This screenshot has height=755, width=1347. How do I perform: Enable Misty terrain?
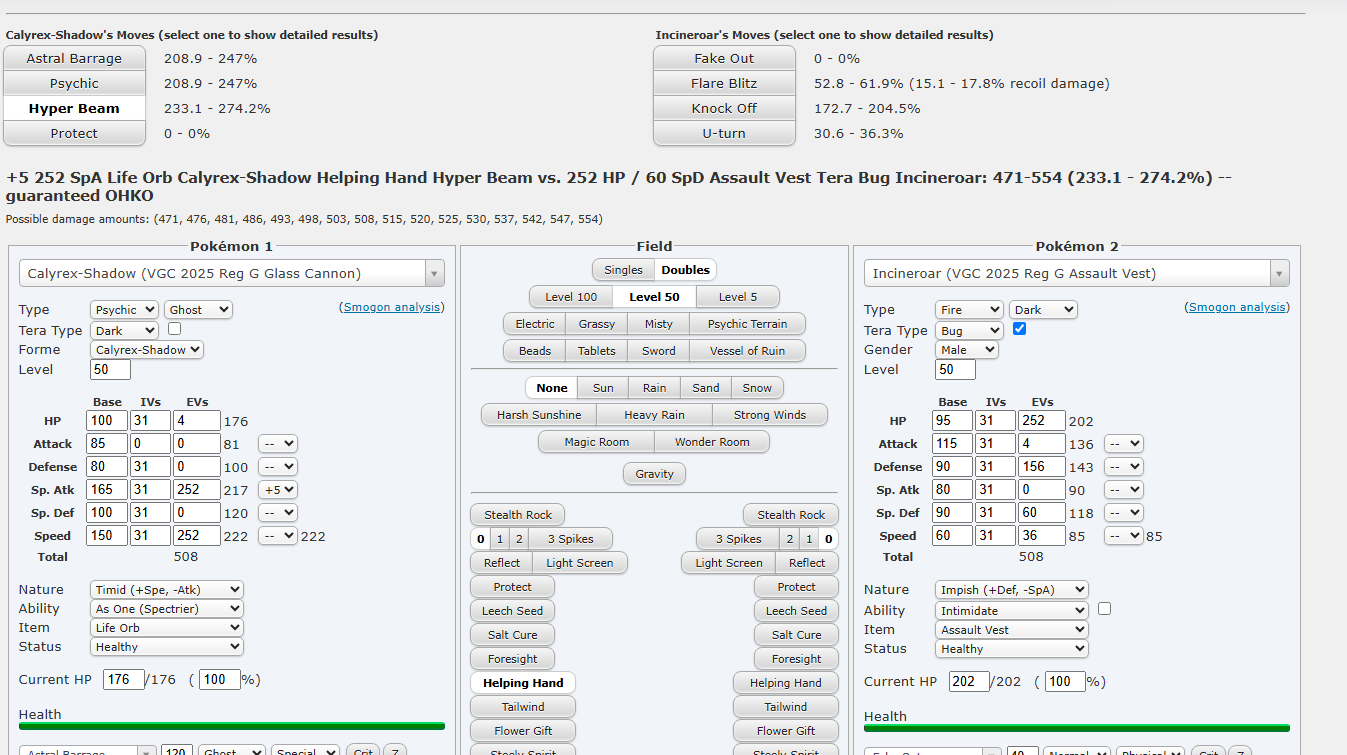click(x=659, y=324)
